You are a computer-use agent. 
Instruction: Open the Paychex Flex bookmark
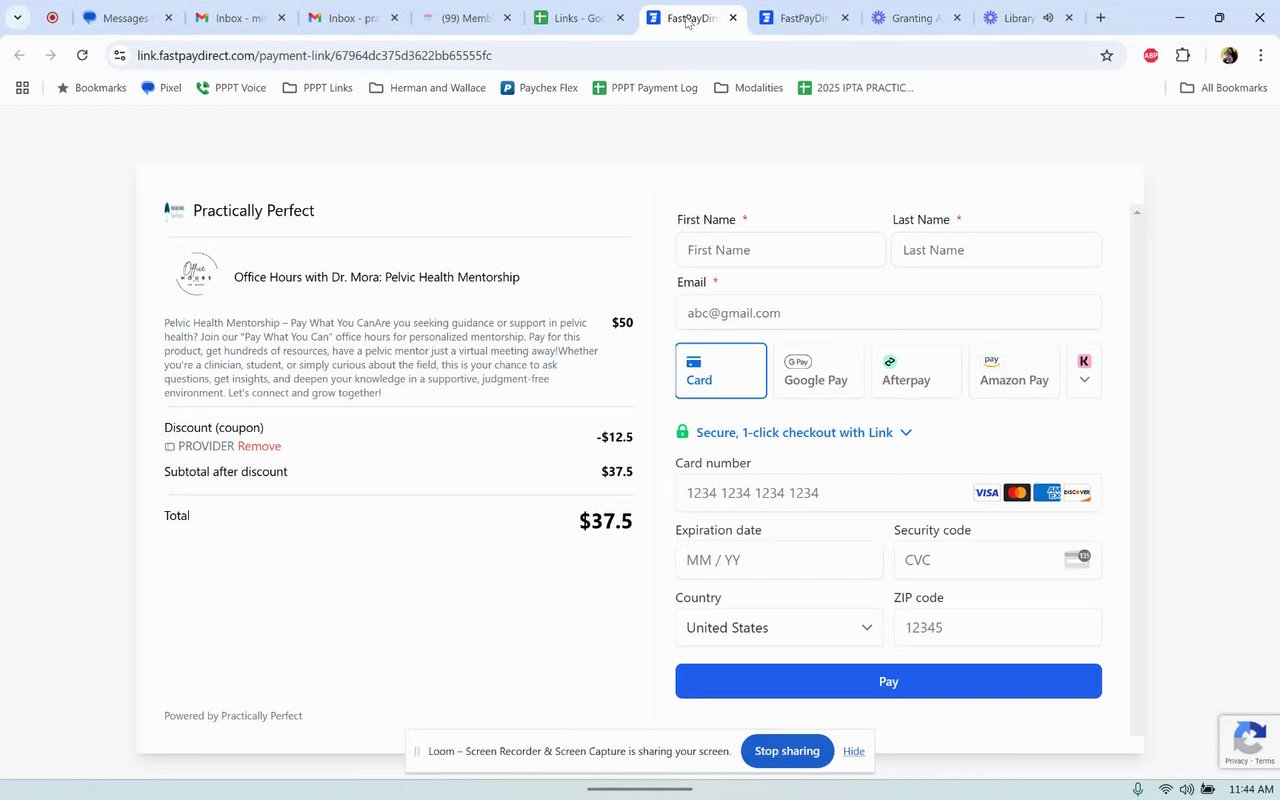(x=539, y=88)
